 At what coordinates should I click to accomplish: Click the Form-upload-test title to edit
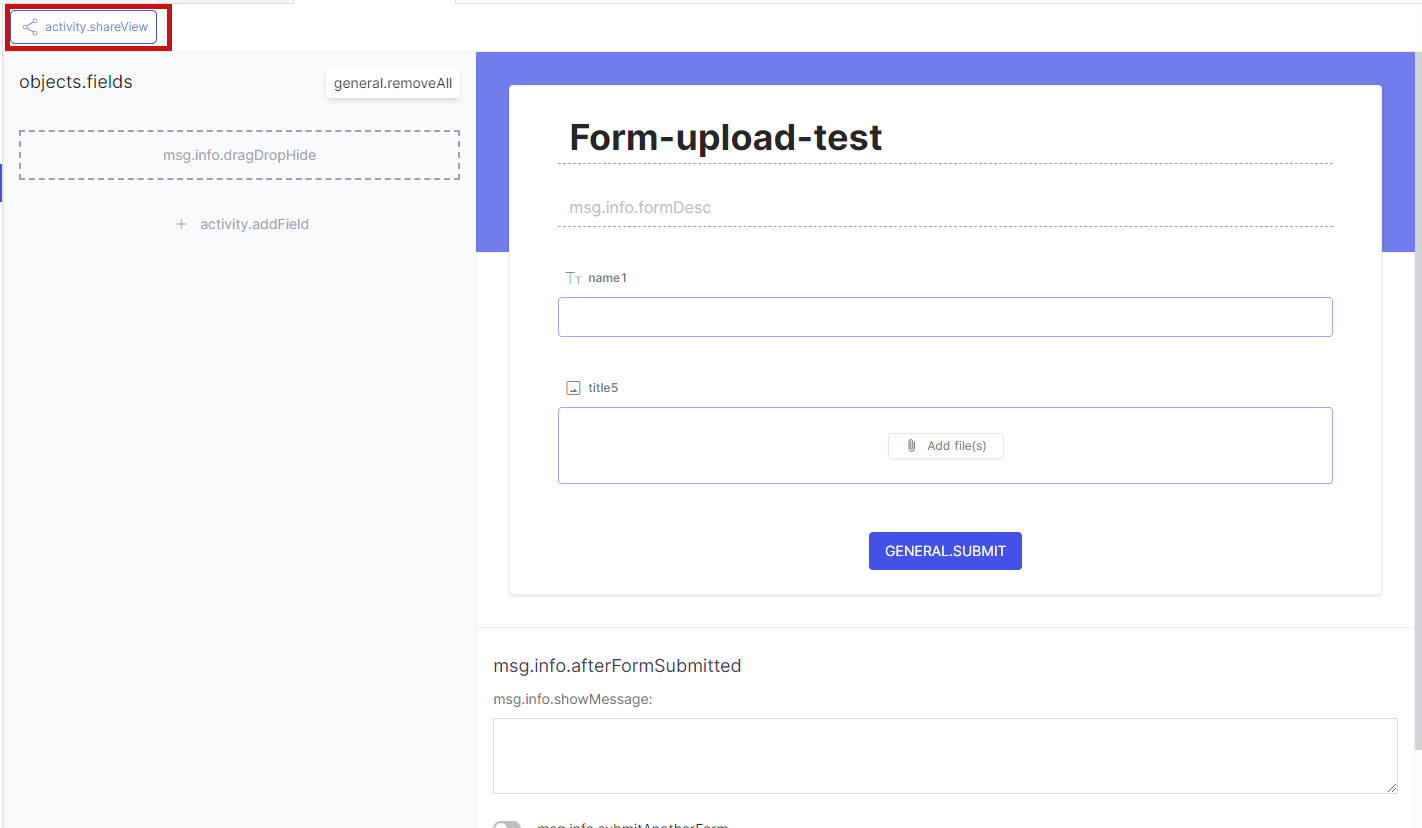click(x=724, y=137)
